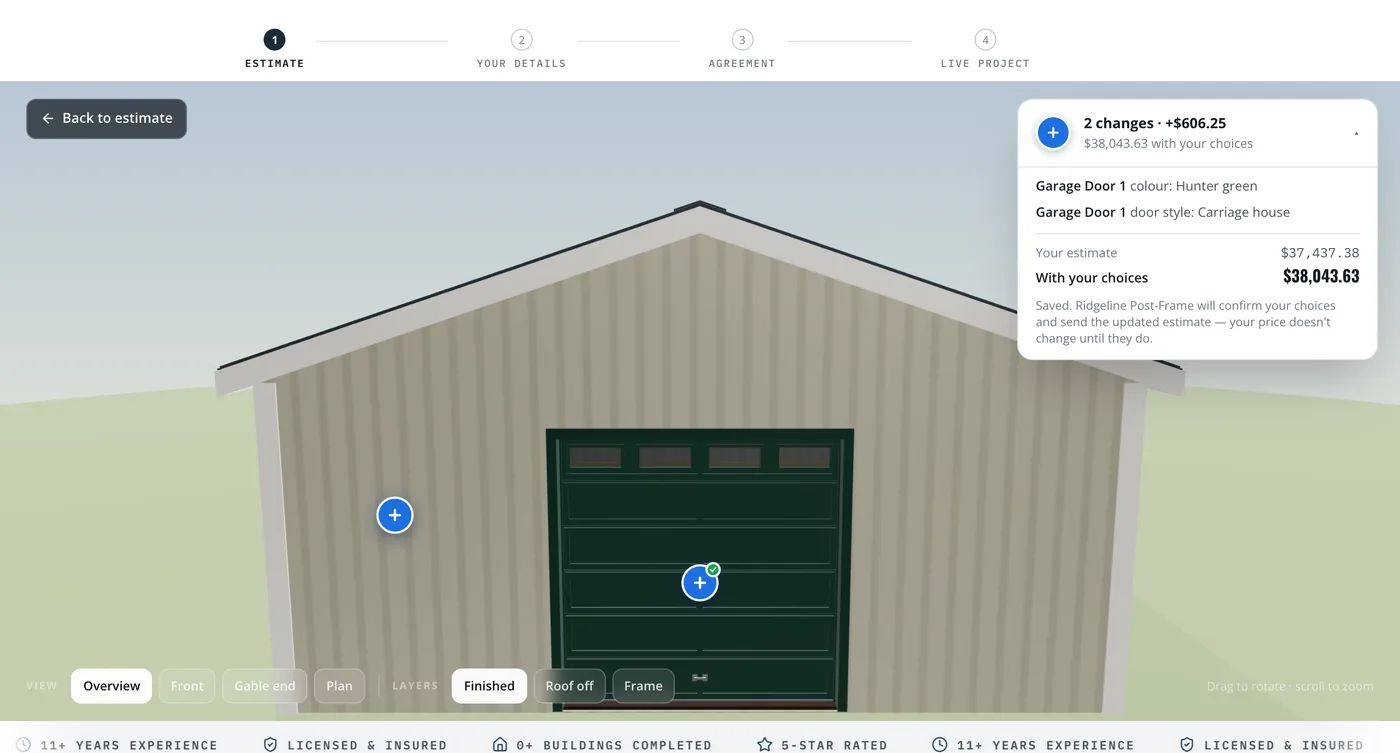Show the Frame layer
The width and height of the screenshot is (1400, 753).
point(643,686)
